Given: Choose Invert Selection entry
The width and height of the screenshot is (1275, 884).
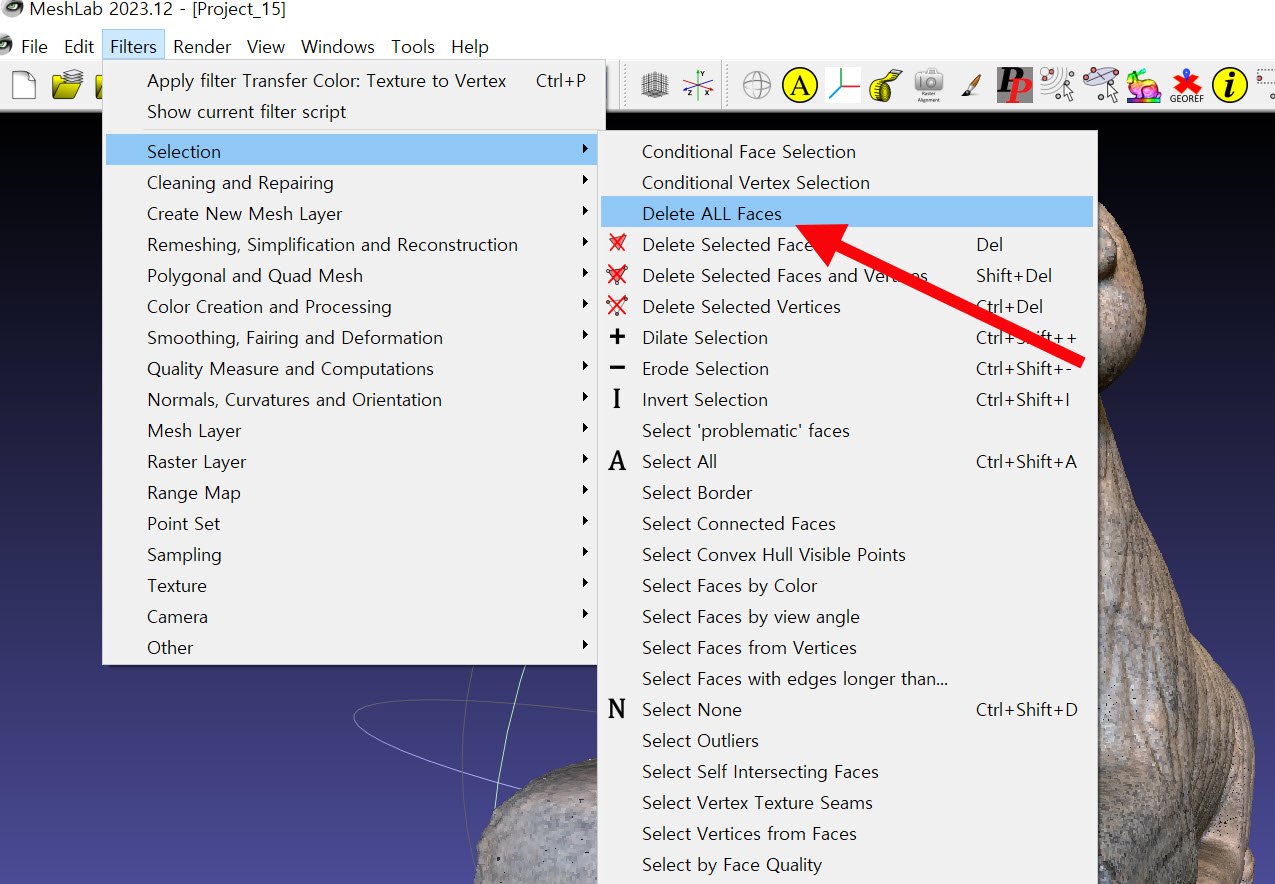Looking at the screenshot, I should [x=846, y=399].
